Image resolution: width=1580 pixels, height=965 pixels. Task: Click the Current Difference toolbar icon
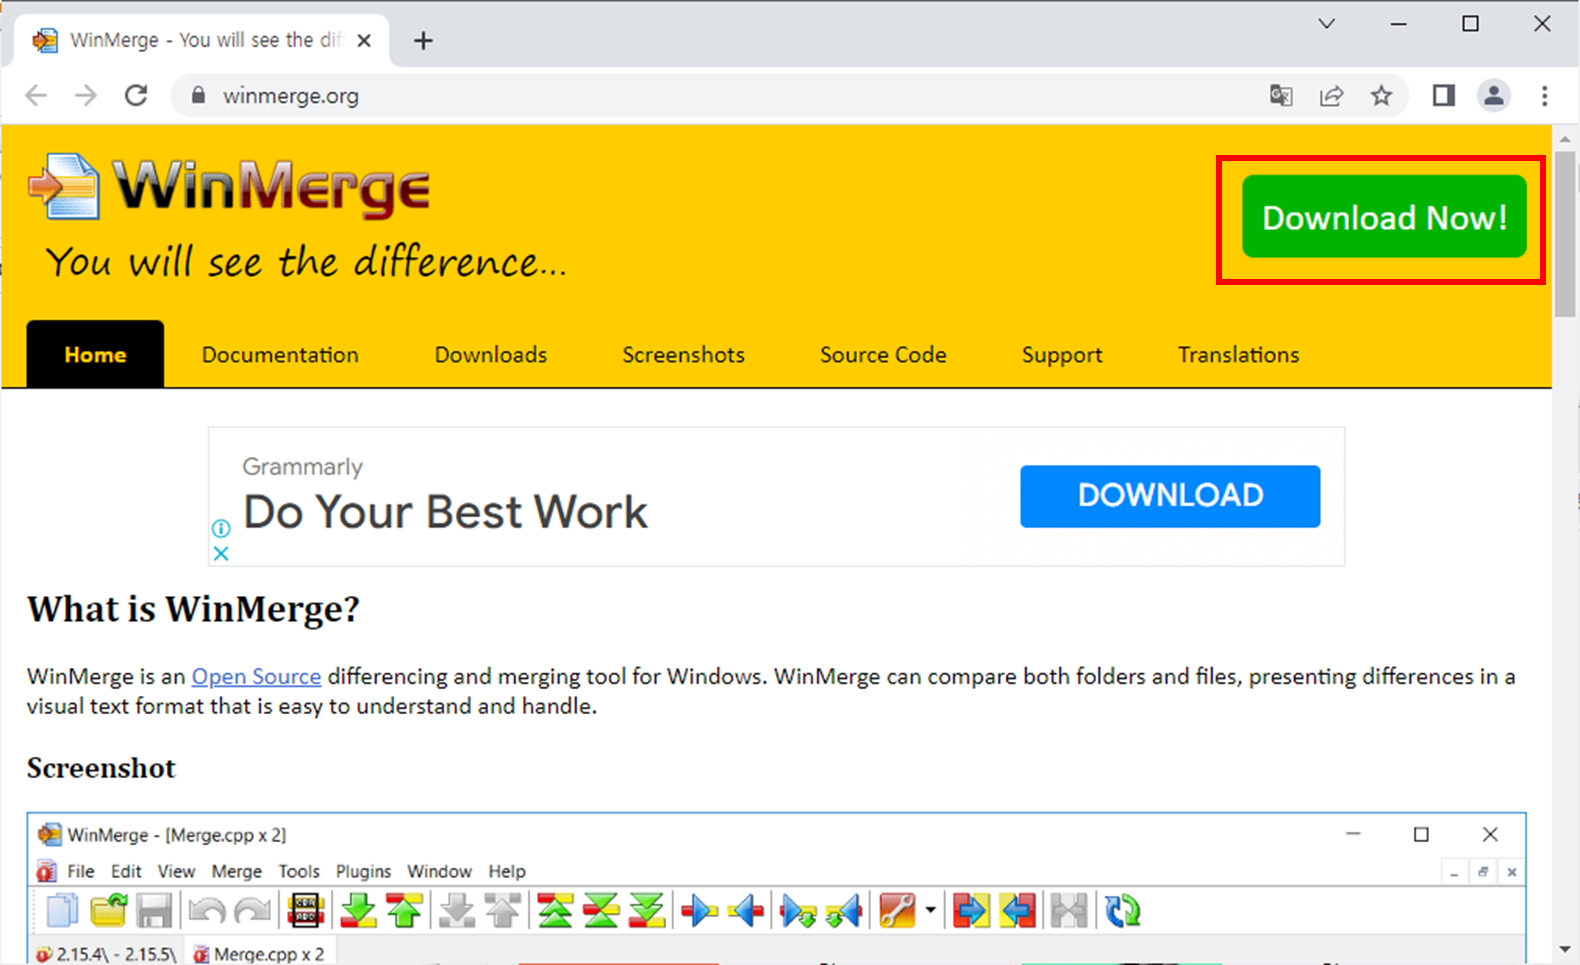[601, 911]
